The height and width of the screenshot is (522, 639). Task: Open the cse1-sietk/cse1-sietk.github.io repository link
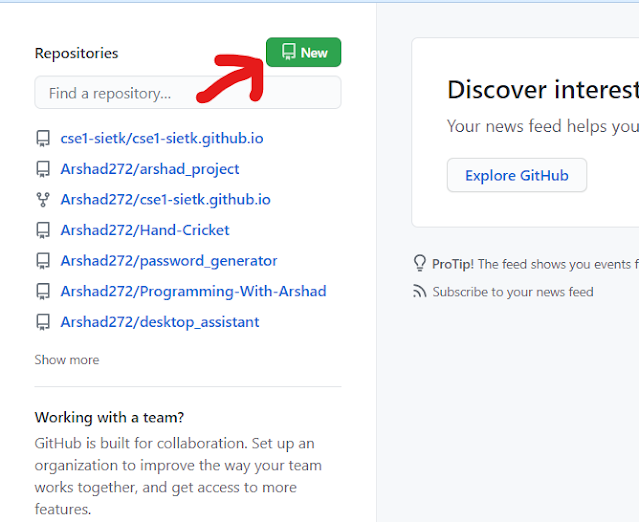click(x=162, y=138)
